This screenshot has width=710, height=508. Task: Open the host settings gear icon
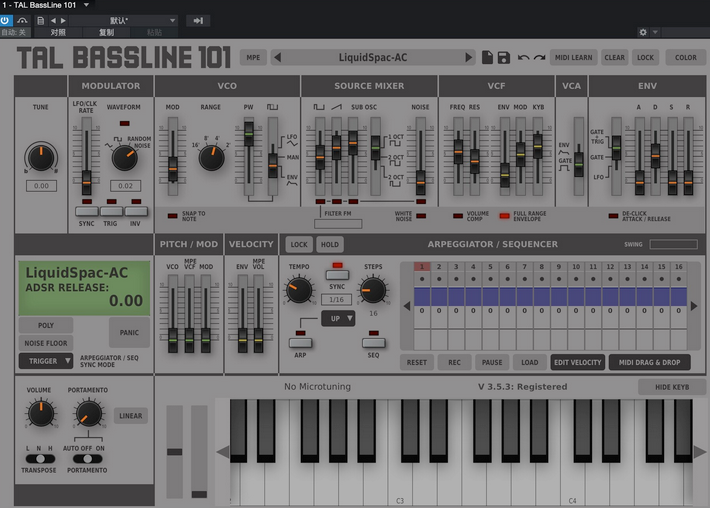coord(643,32)
